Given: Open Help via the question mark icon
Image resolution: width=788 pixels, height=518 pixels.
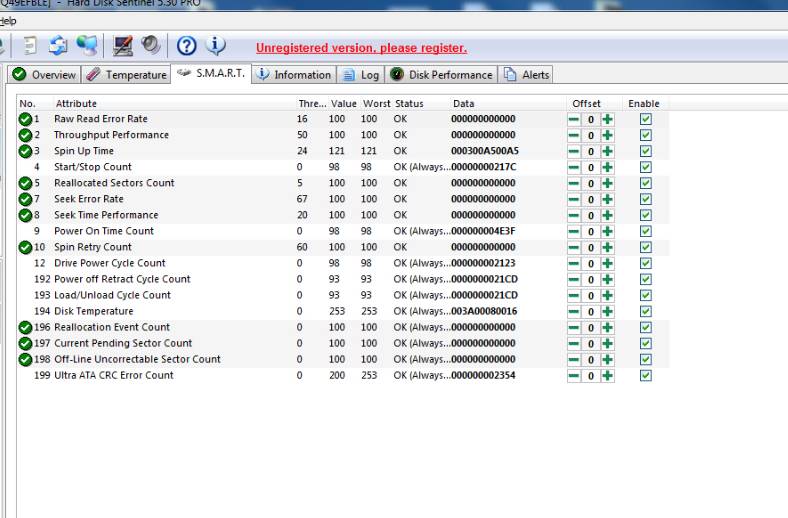Looking at the screenshot, I should pyautogui.click(x=186, y=46).
